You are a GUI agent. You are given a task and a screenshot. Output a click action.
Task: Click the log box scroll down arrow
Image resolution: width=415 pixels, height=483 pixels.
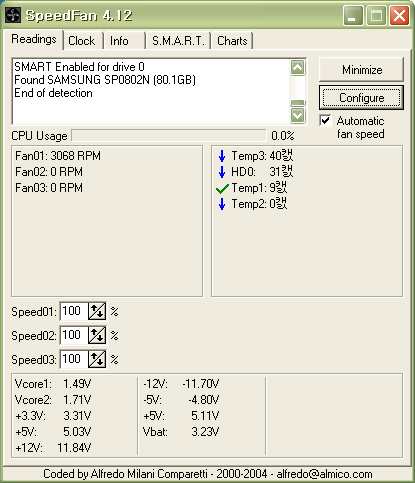coord(298,116)
